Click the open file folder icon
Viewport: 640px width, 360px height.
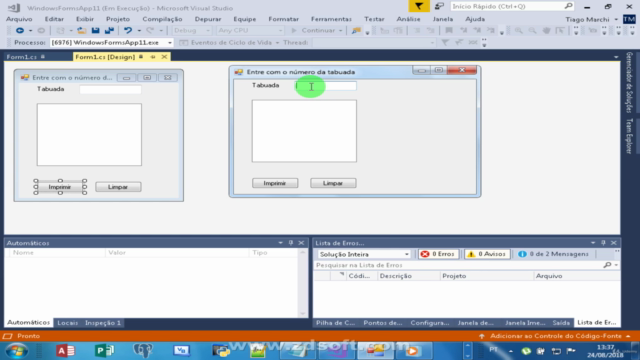point(82,31)
